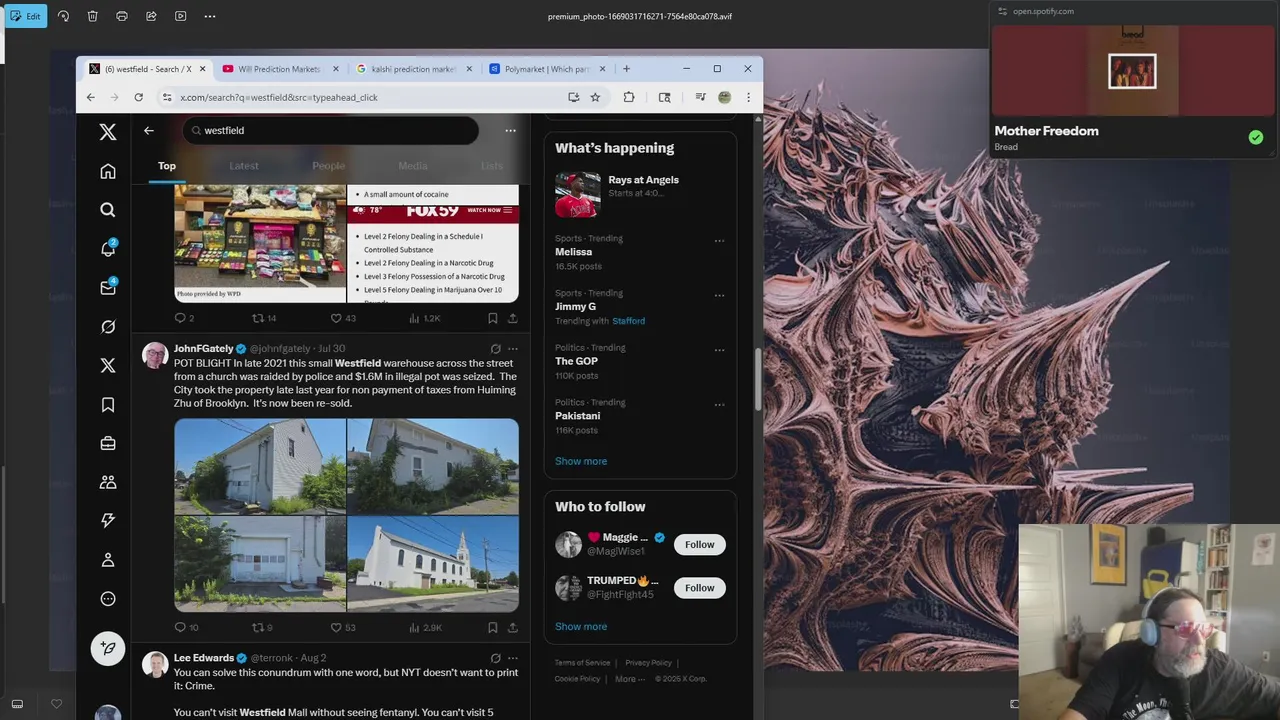Viewport: 1280px width, 720px height.
Task: Share JohnFGately's POT BLIGHT post
Action: [512, 627]
